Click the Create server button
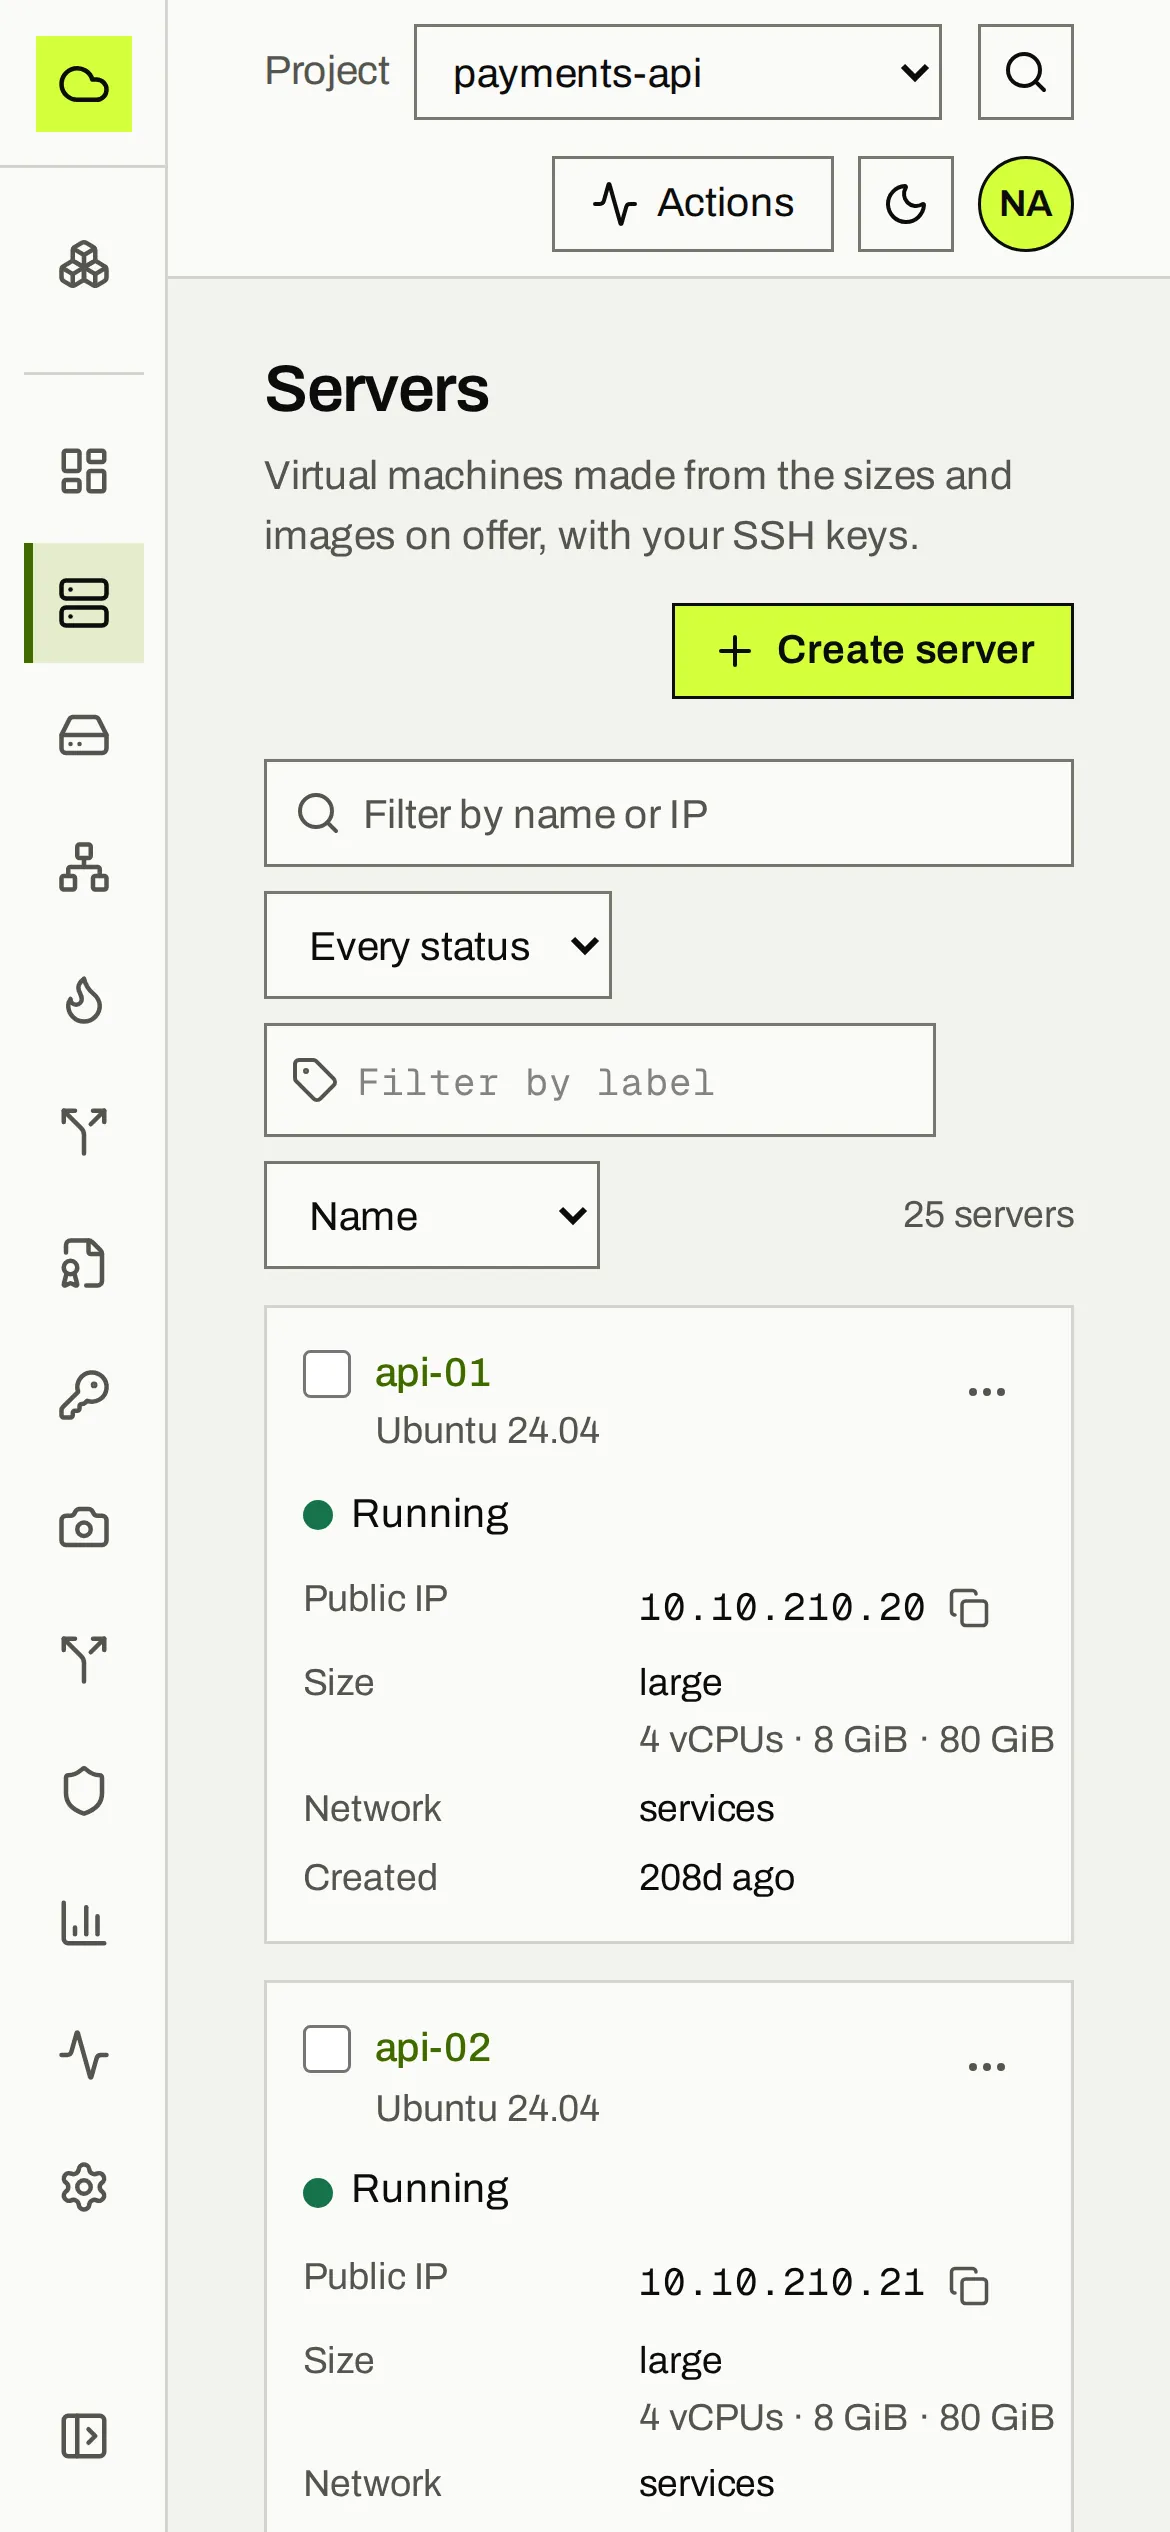The height and width of the screenshot is (2532, 1170). point(873,651)
